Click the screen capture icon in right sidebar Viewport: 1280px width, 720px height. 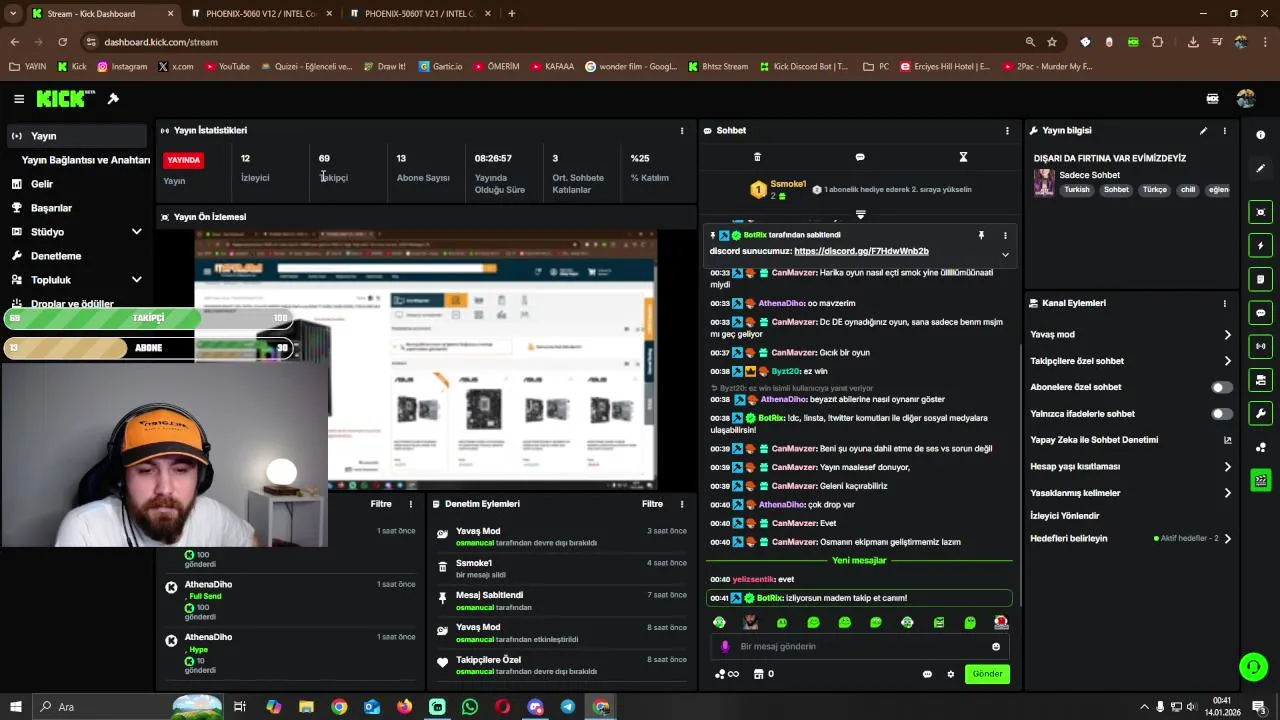click(x=1260, y=212)
